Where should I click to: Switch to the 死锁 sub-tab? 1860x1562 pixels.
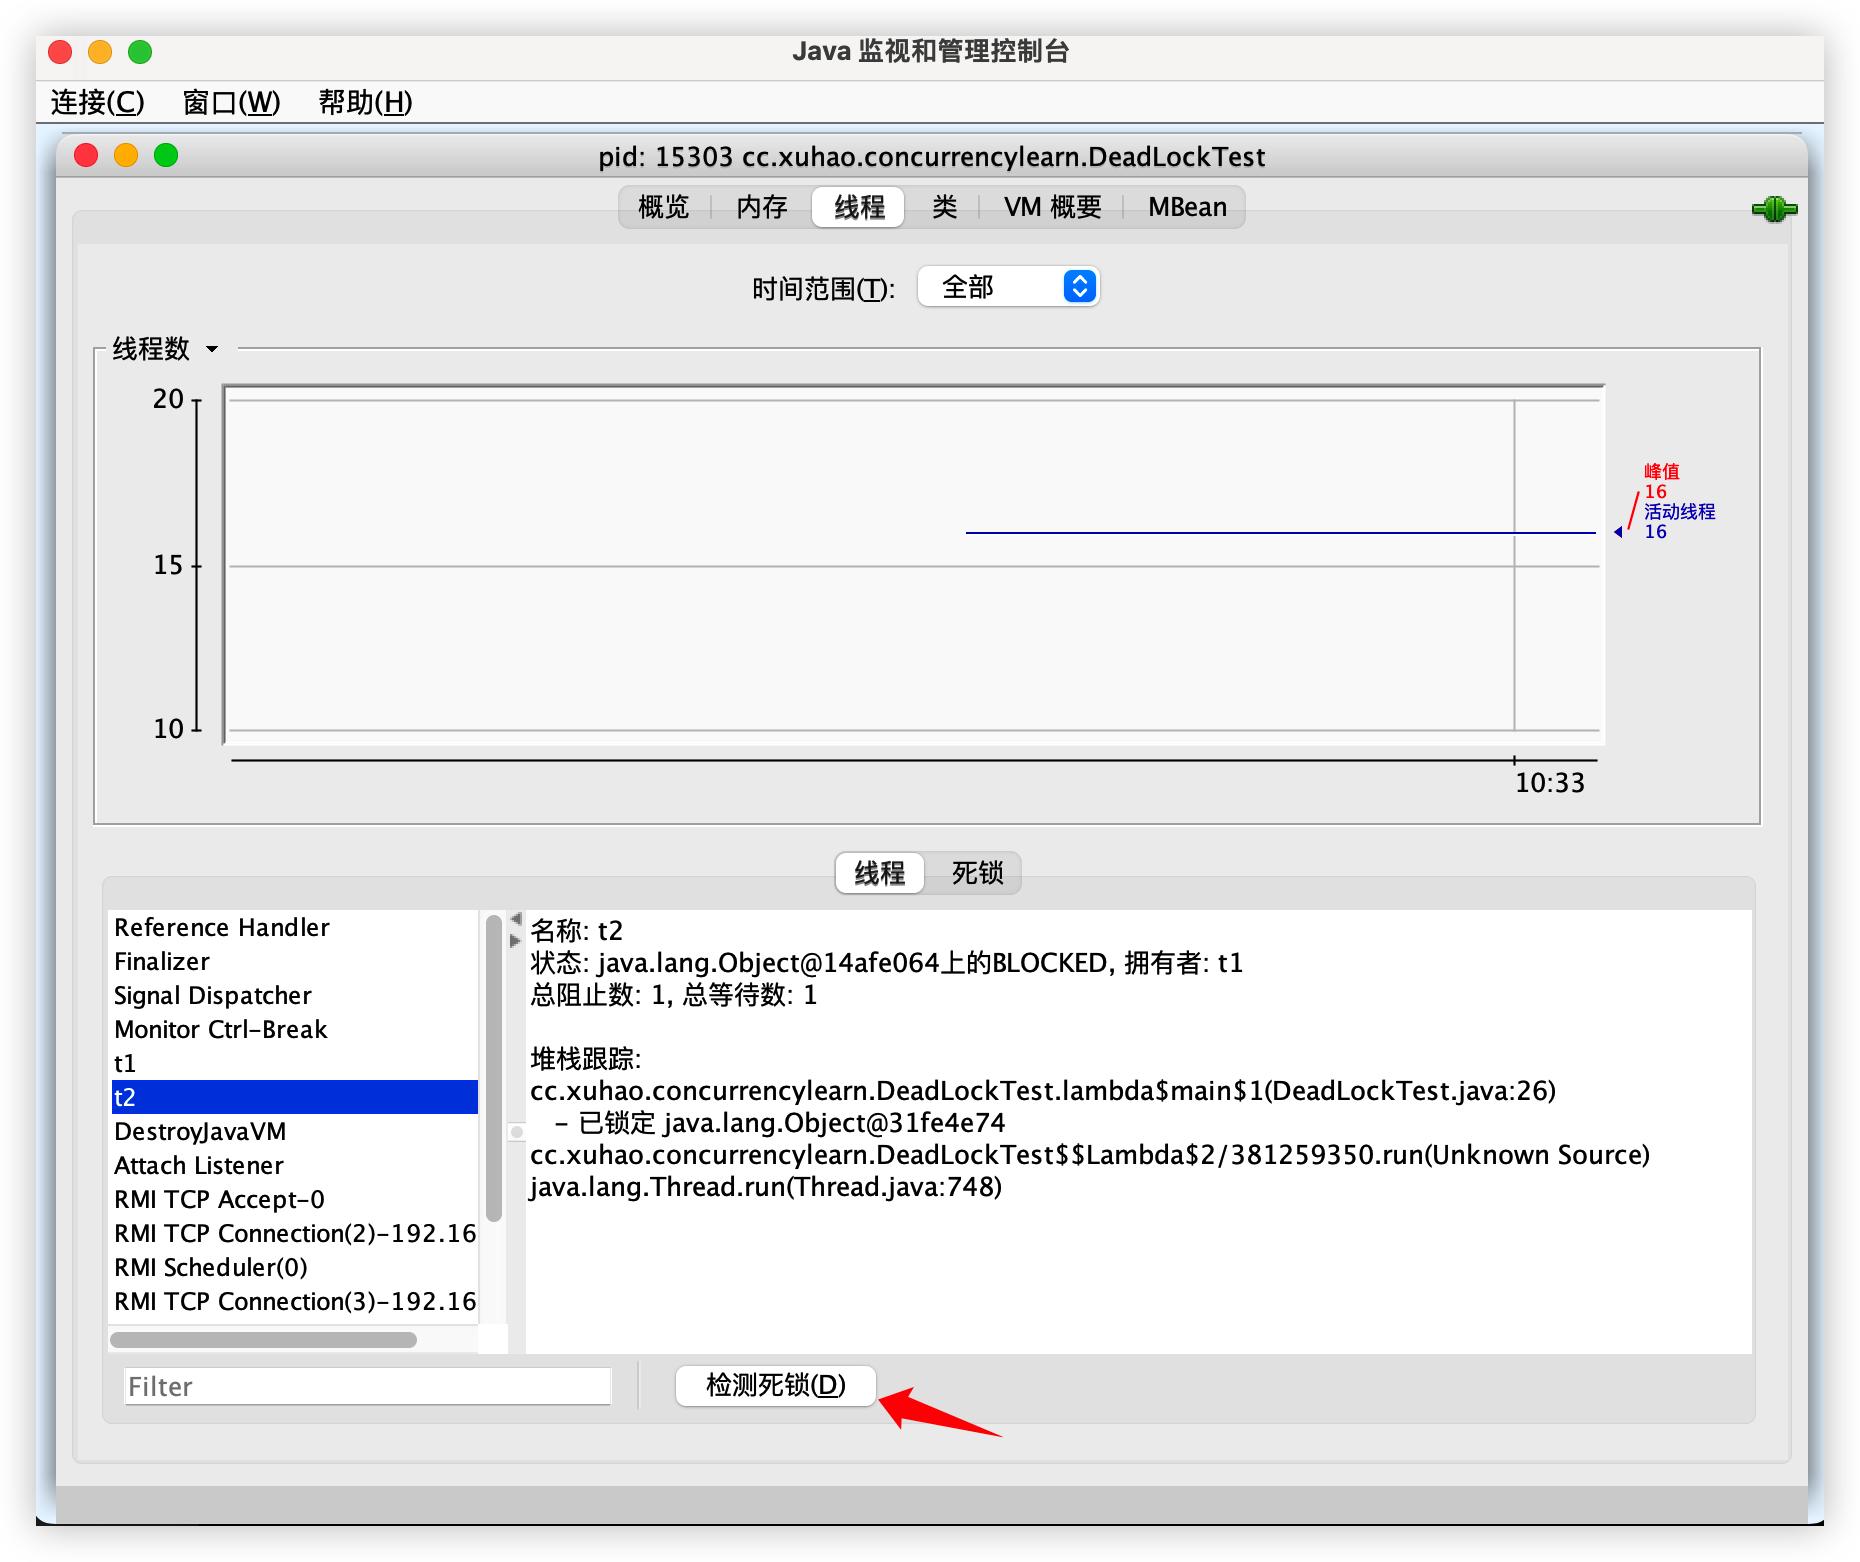click(977, 873)
